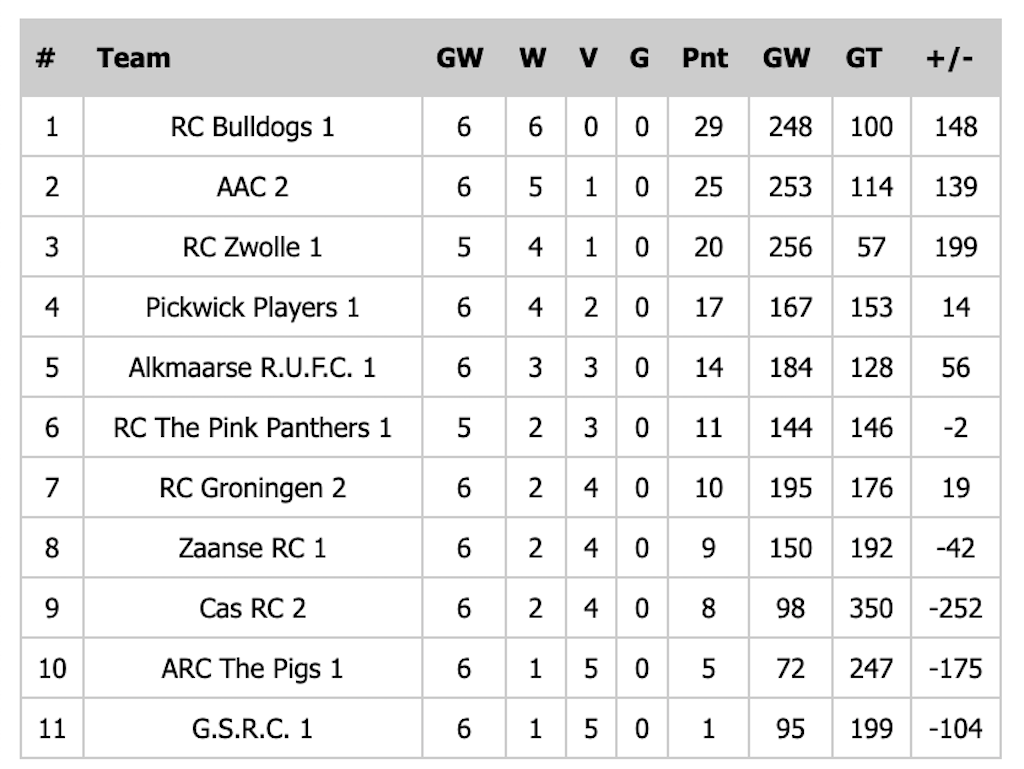
Task: Select the +/- column header
Action: (950, 58)
